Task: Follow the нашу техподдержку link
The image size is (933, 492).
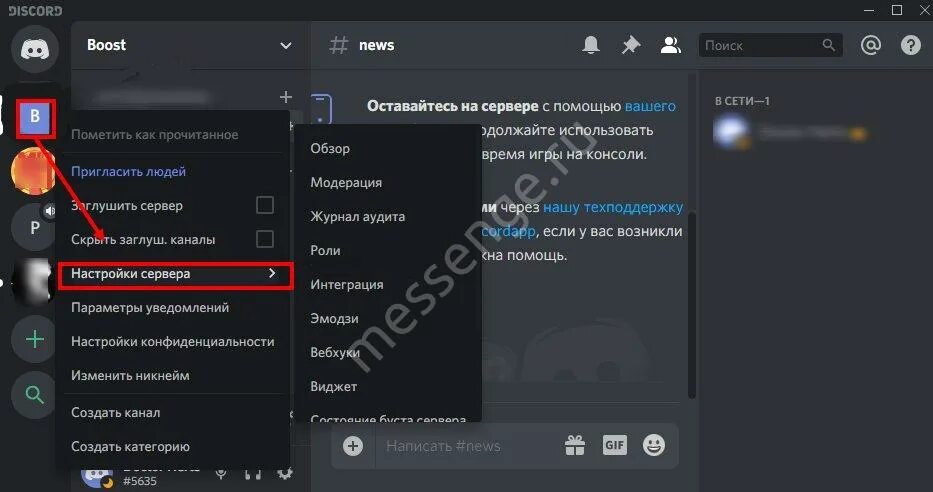Action: click(613, 207)
